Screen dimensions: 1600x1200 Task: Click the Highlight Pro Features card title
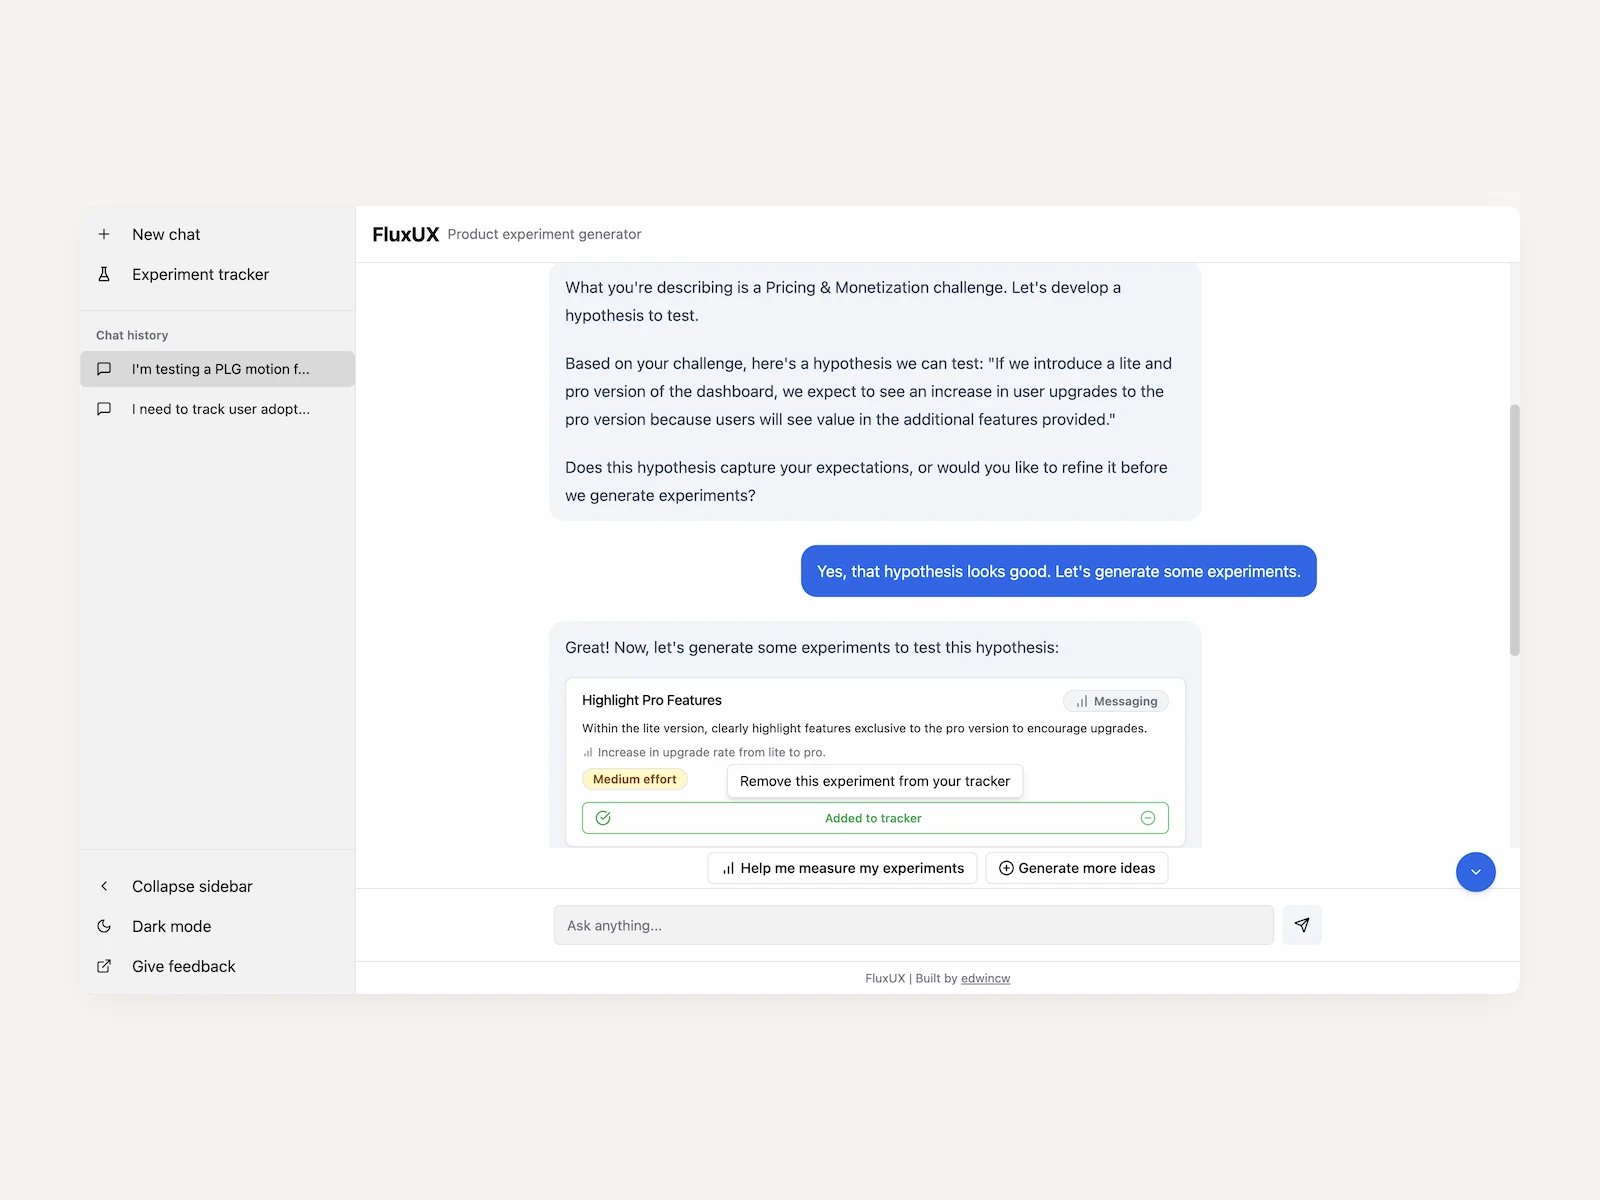click(652, 700)
